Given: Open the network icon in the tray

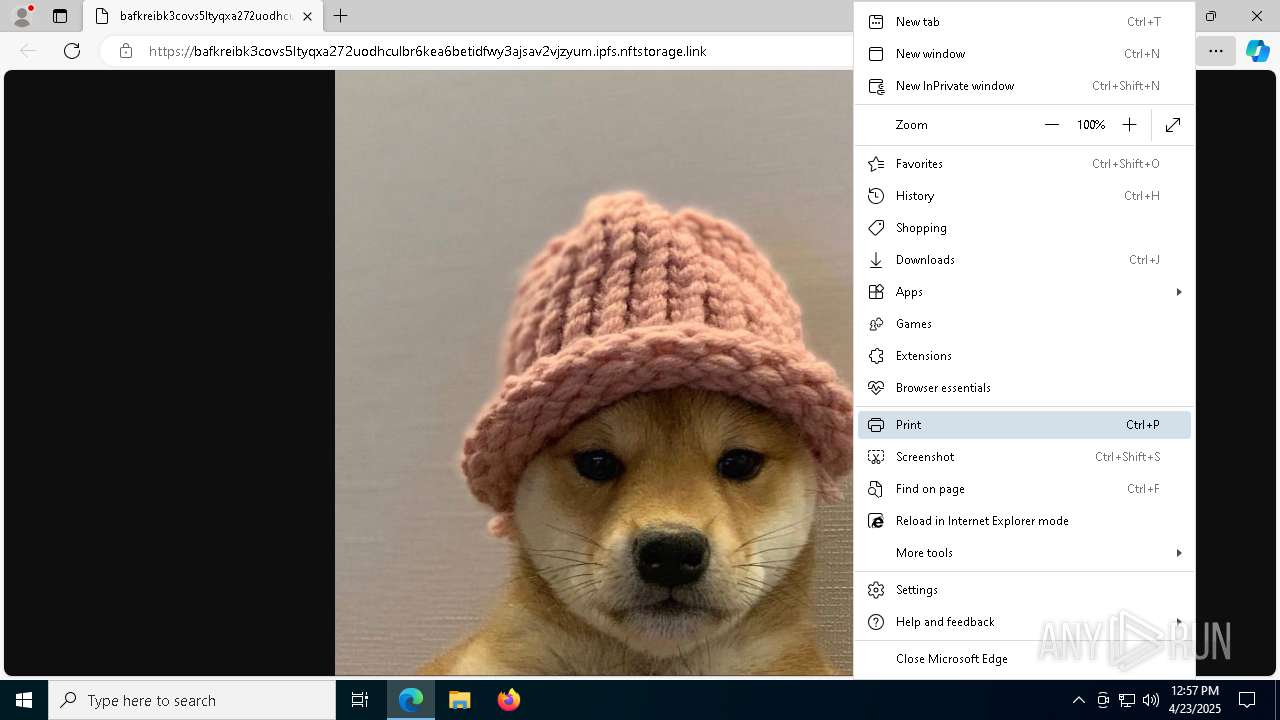Looking at the screenshot, I should (1126, 700).
